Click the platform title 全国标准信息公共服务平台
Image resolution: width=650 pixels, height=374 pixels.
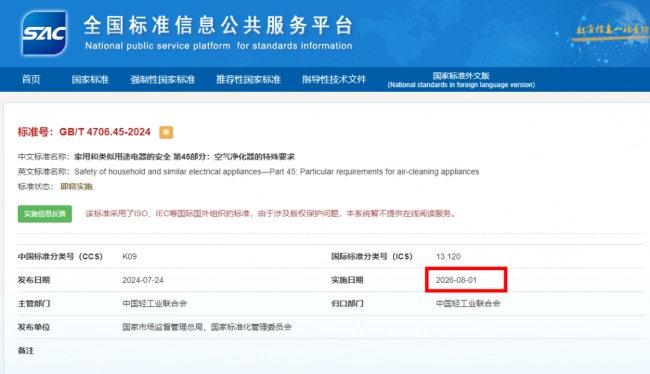[x=218, y=25]
